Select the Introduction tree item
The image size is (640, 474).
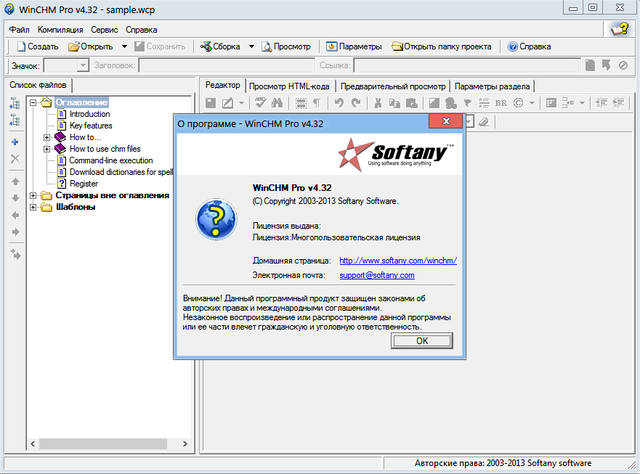click(x=89, y=114)
